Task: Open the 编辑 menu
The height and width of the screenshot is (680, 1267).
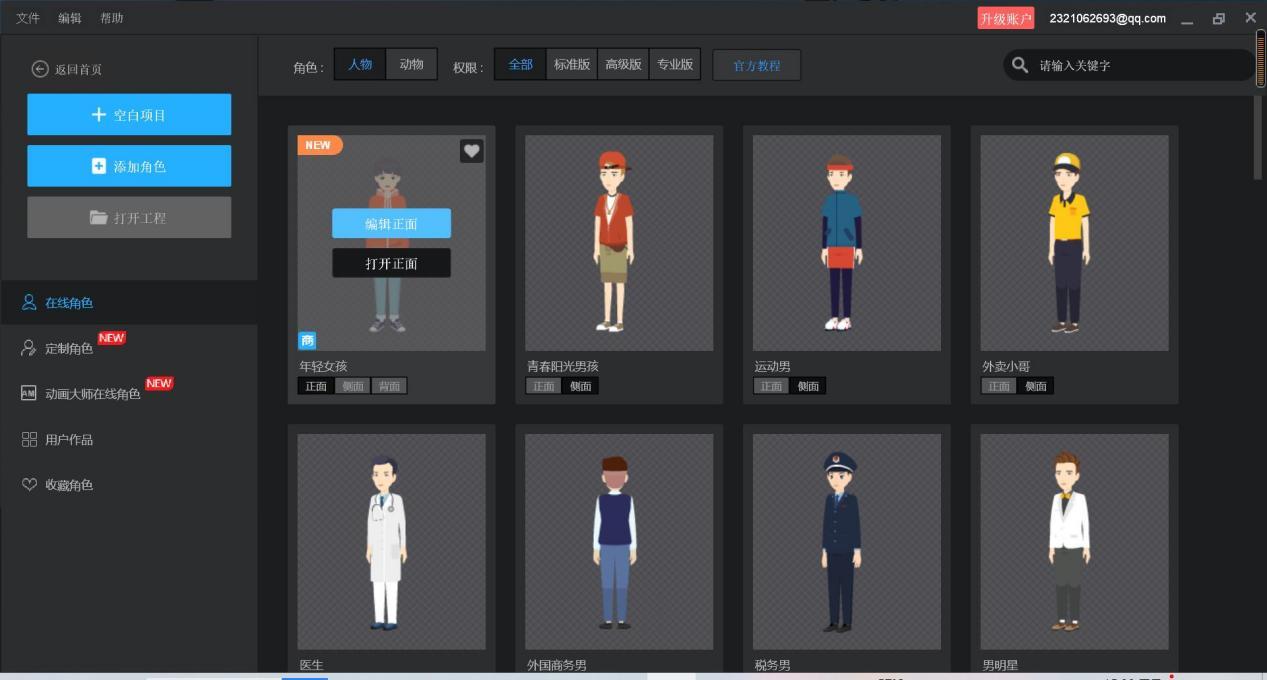Action: click(x=70, y=18)
